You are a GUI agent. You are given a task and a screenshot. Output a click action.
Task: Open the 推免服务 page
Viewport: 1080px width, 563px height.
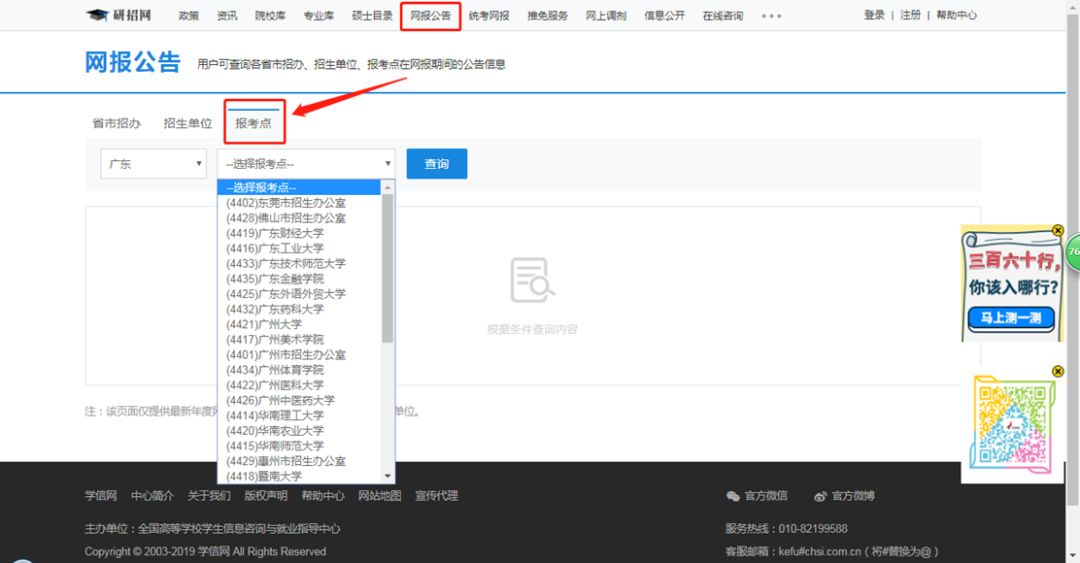pos(548,16)
